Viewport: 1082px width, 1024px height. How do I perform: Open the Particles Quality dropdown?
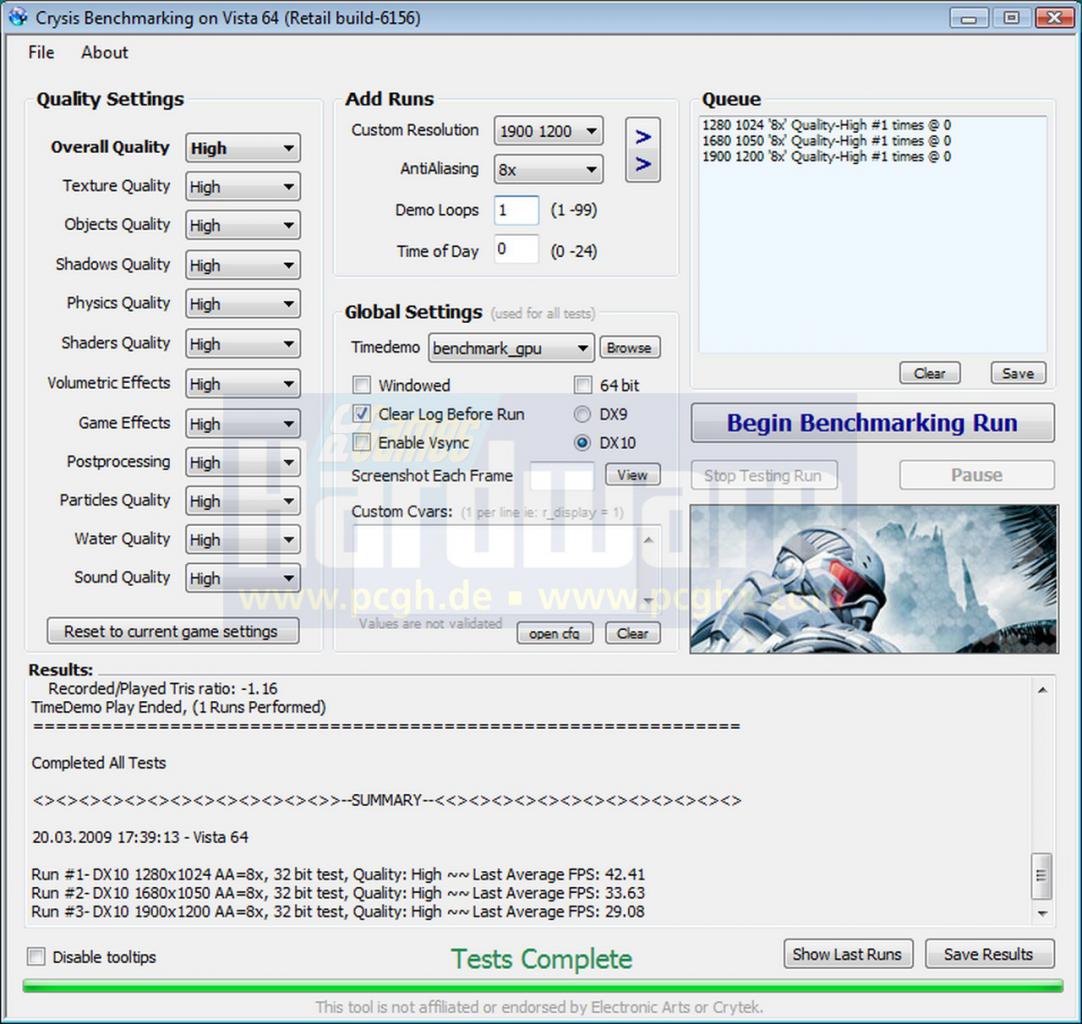tap(242, 501)
